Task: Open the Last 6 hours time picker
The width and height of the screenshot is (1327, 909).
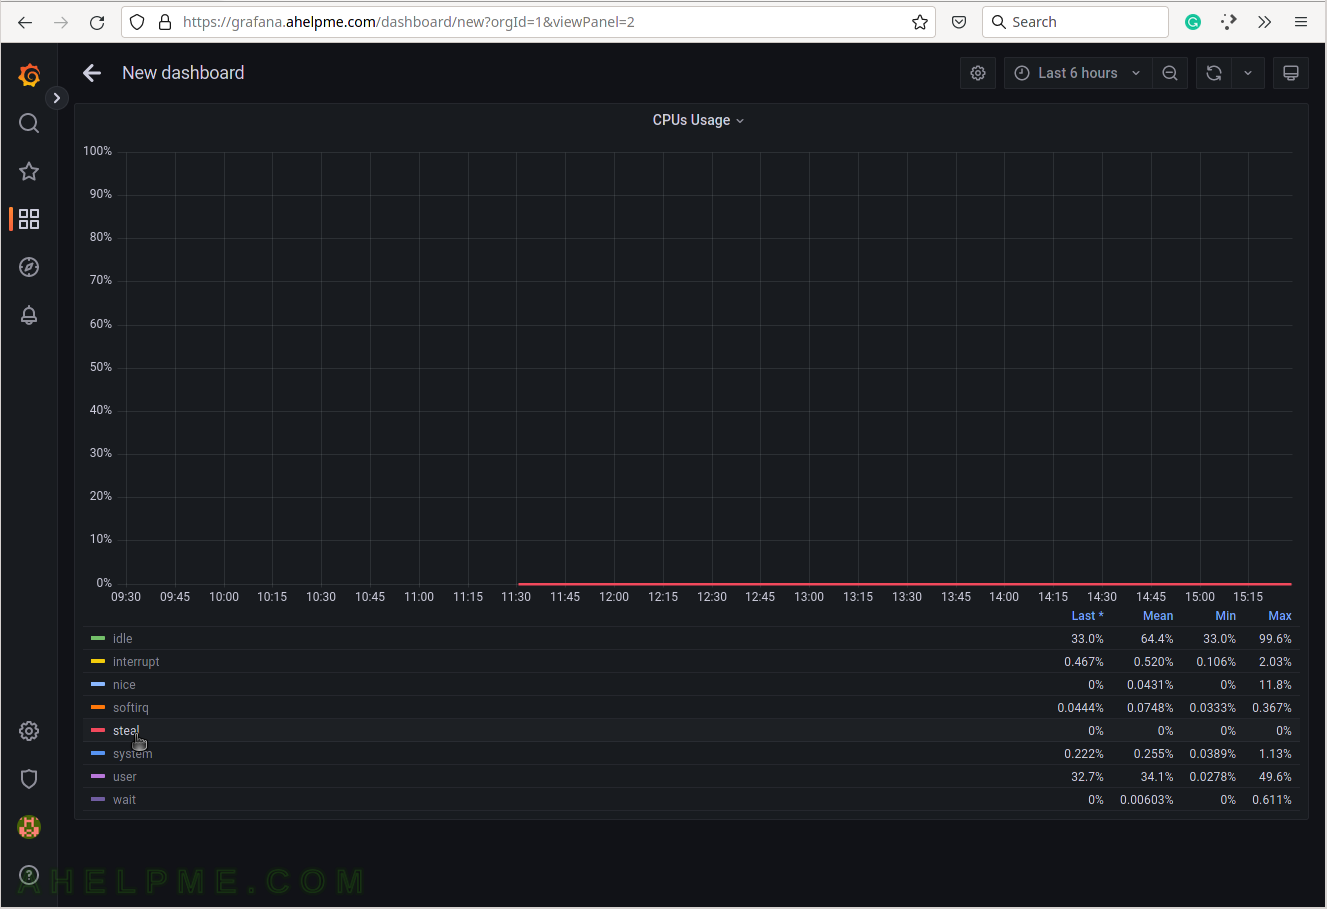Action: point(1077,73)
